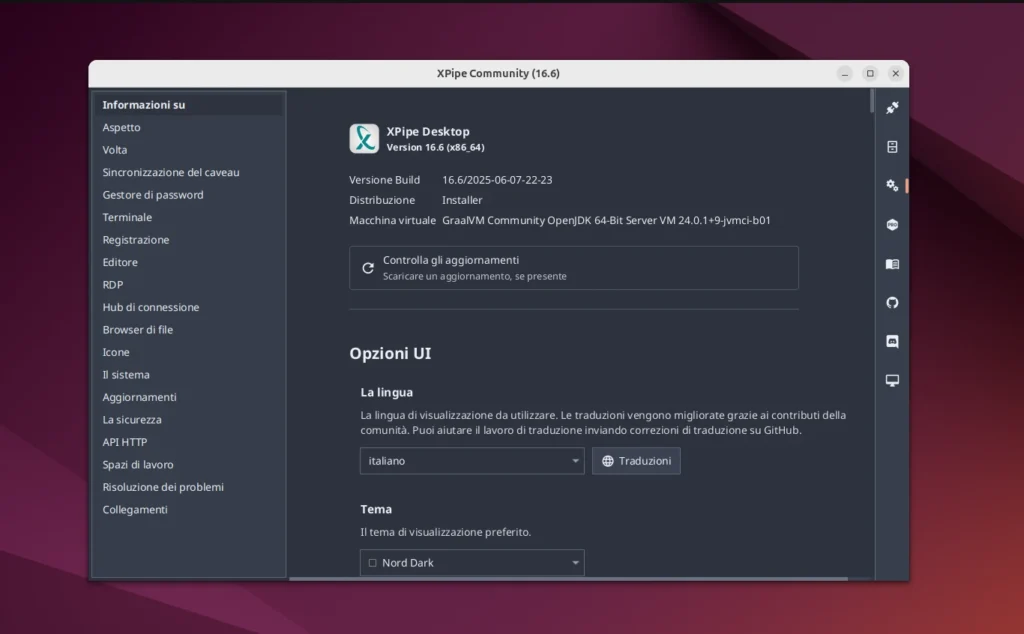
Task: Click the monitor icon in sidebar
Action: click(x=892, y=380)
